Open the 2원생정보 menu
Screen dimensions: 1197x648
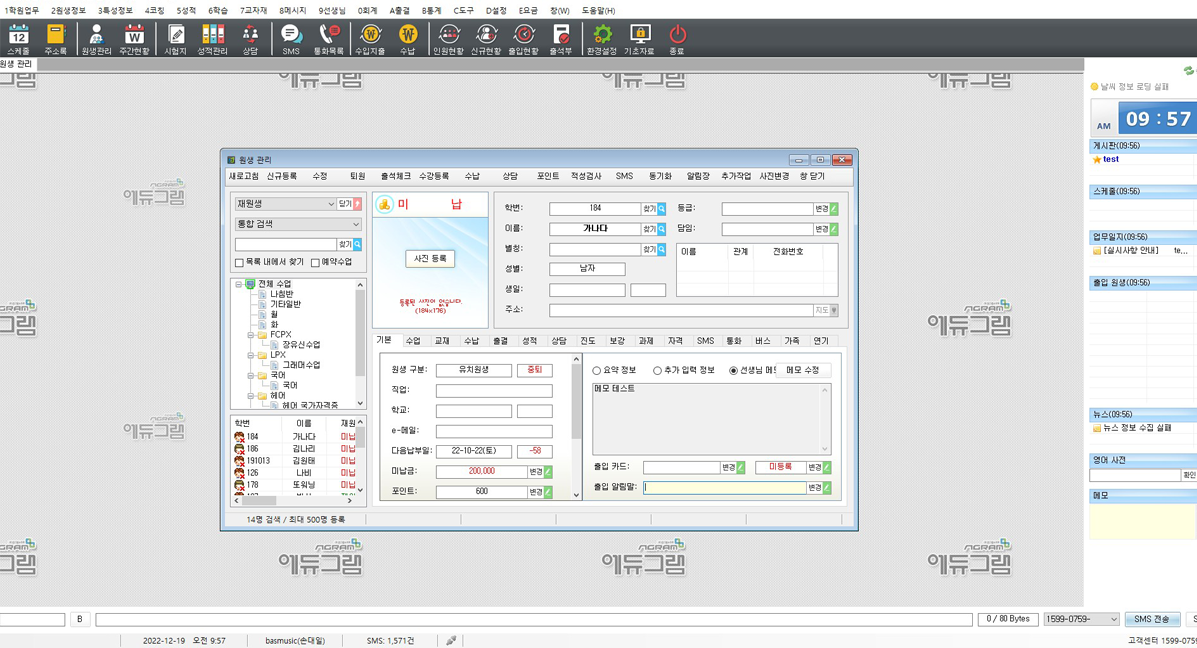[68, 10]
